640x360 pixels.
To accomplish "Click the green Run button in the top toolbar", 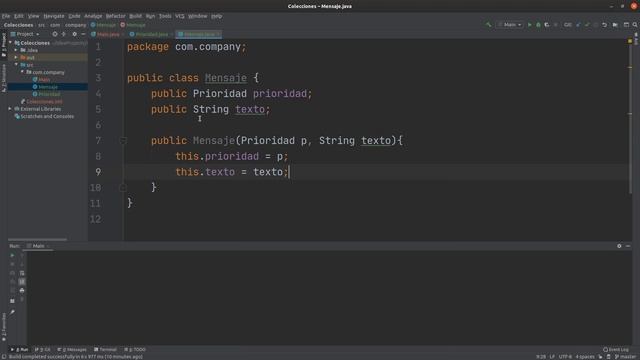I will 529,25.
